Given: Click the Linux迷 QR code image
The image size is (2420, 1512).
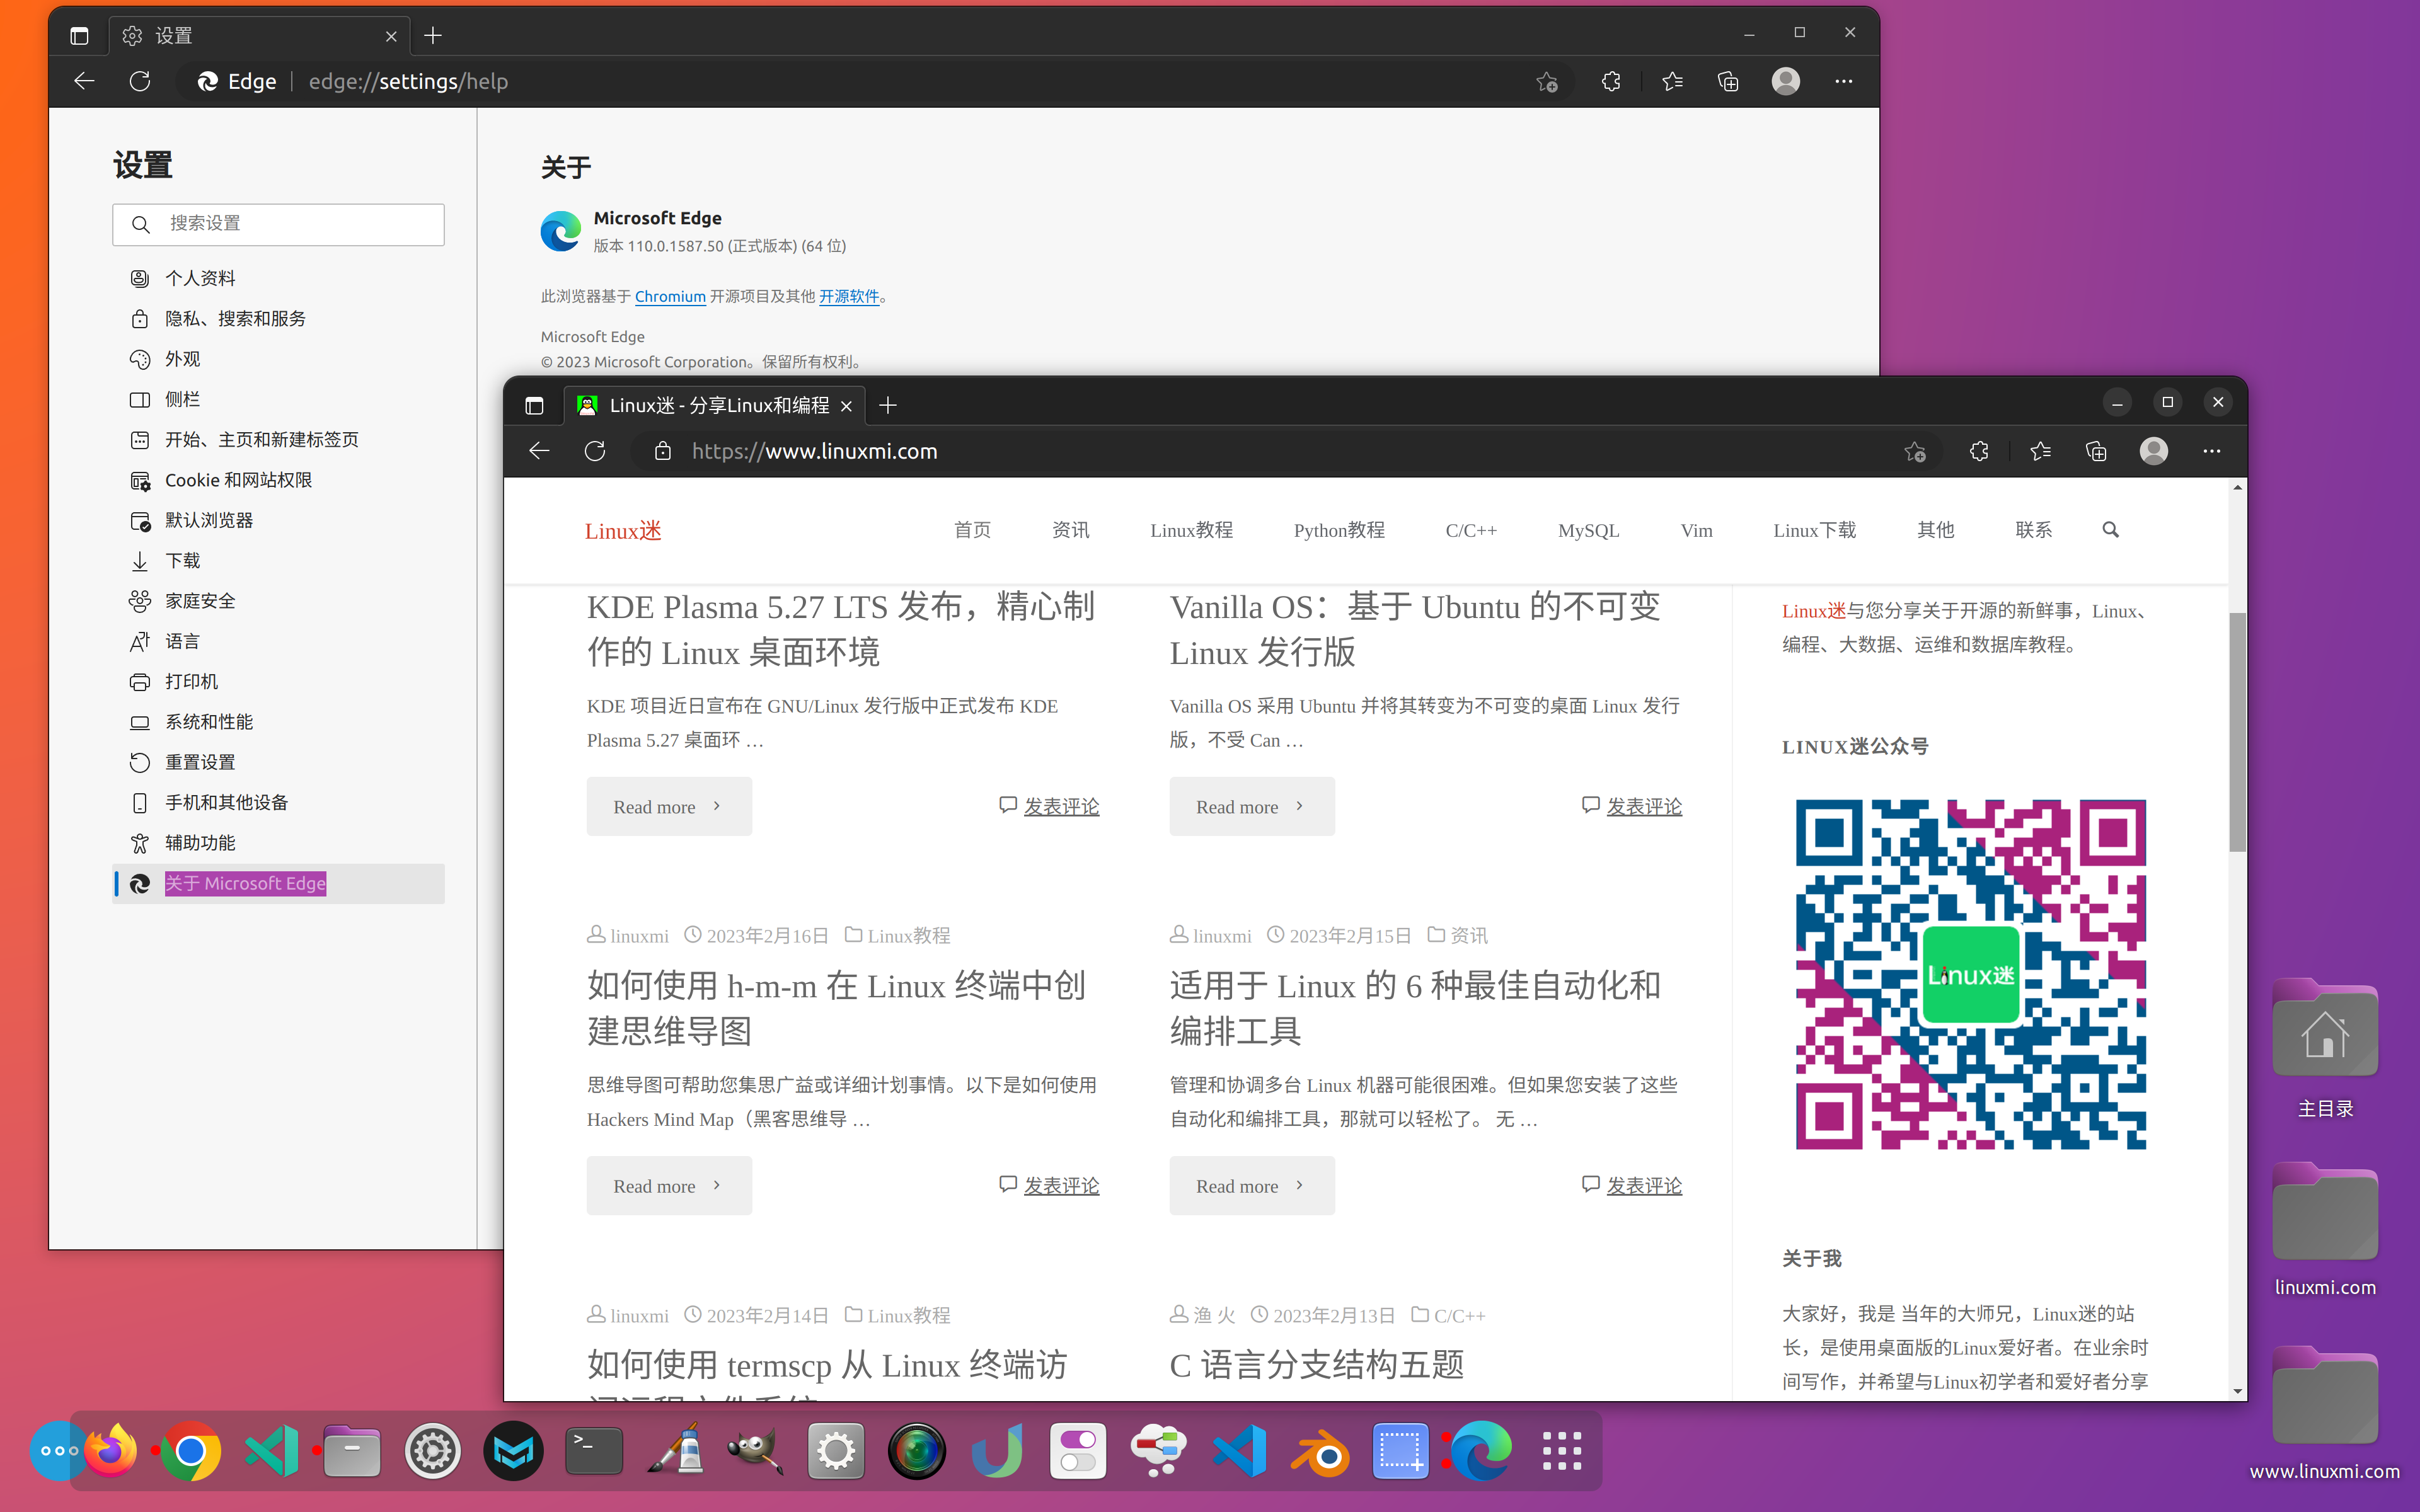Looking at the screenshot, I should tap(1970, 974).
